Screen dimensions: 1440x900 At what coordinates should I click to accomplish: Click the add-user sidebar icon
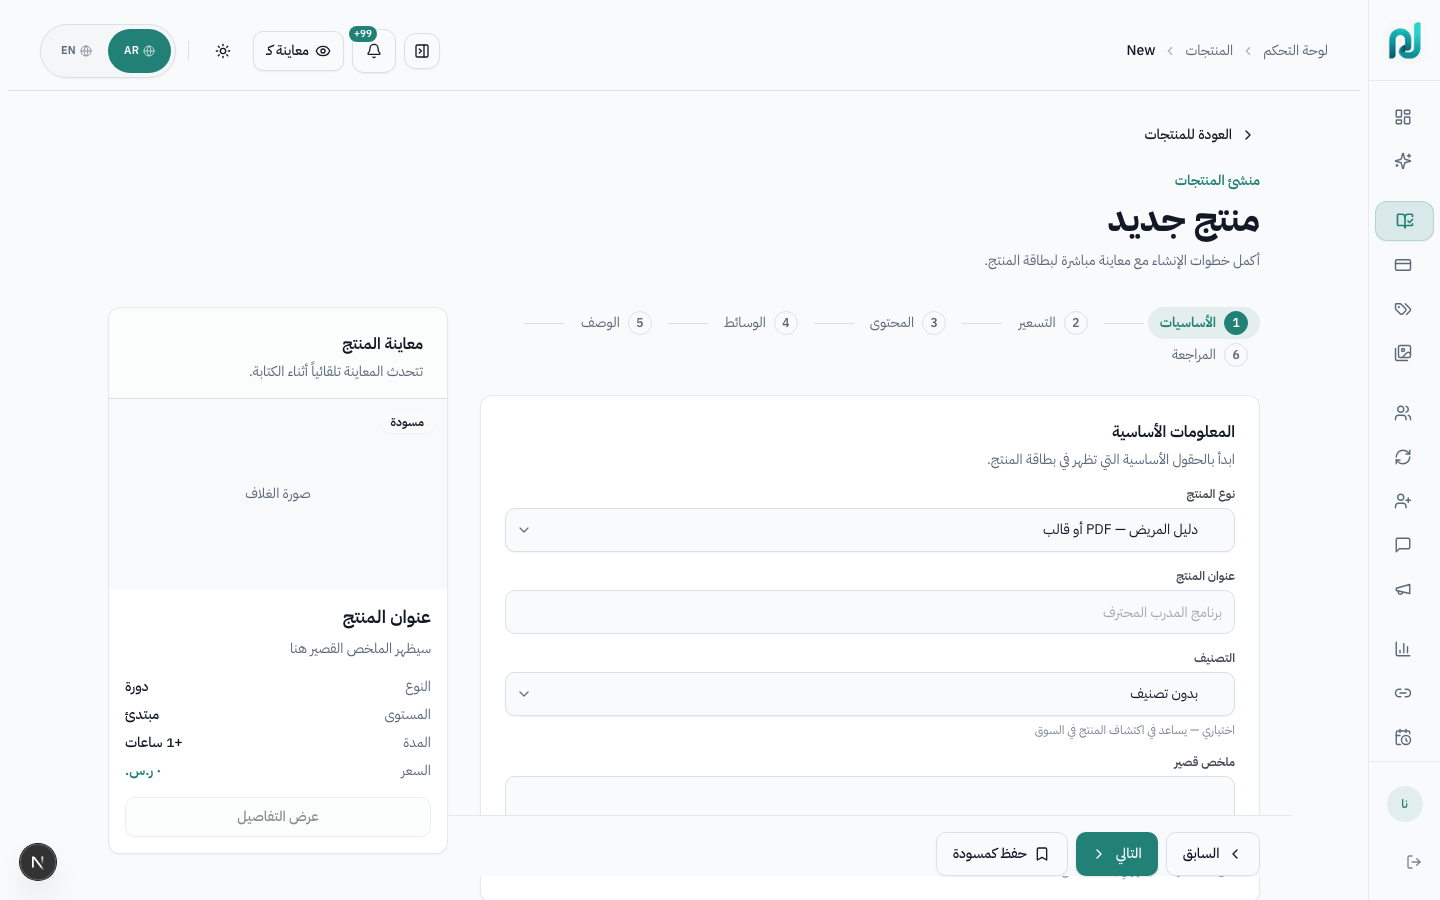click(1403, 501)
